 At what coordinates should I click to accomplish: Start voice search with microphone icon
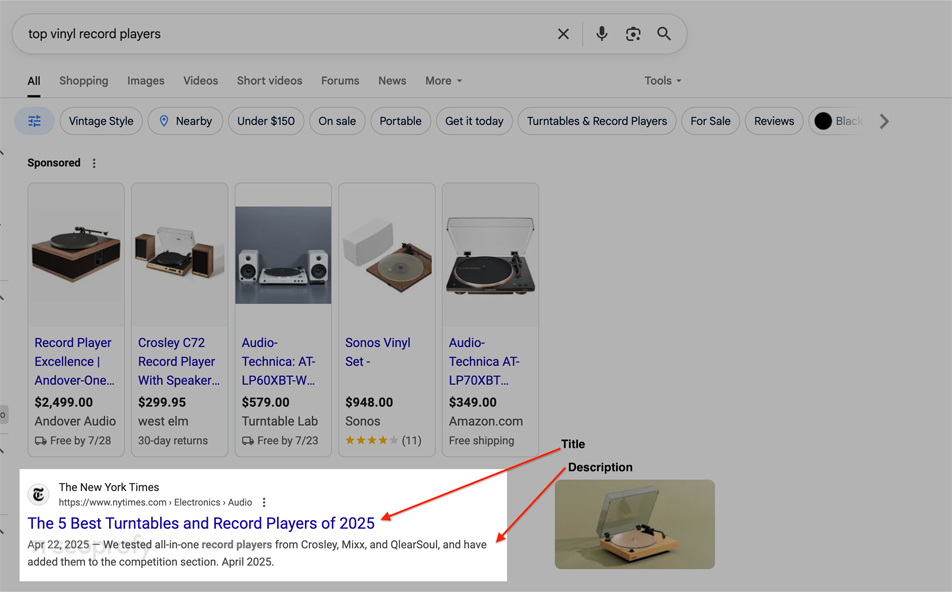(602, 34)
